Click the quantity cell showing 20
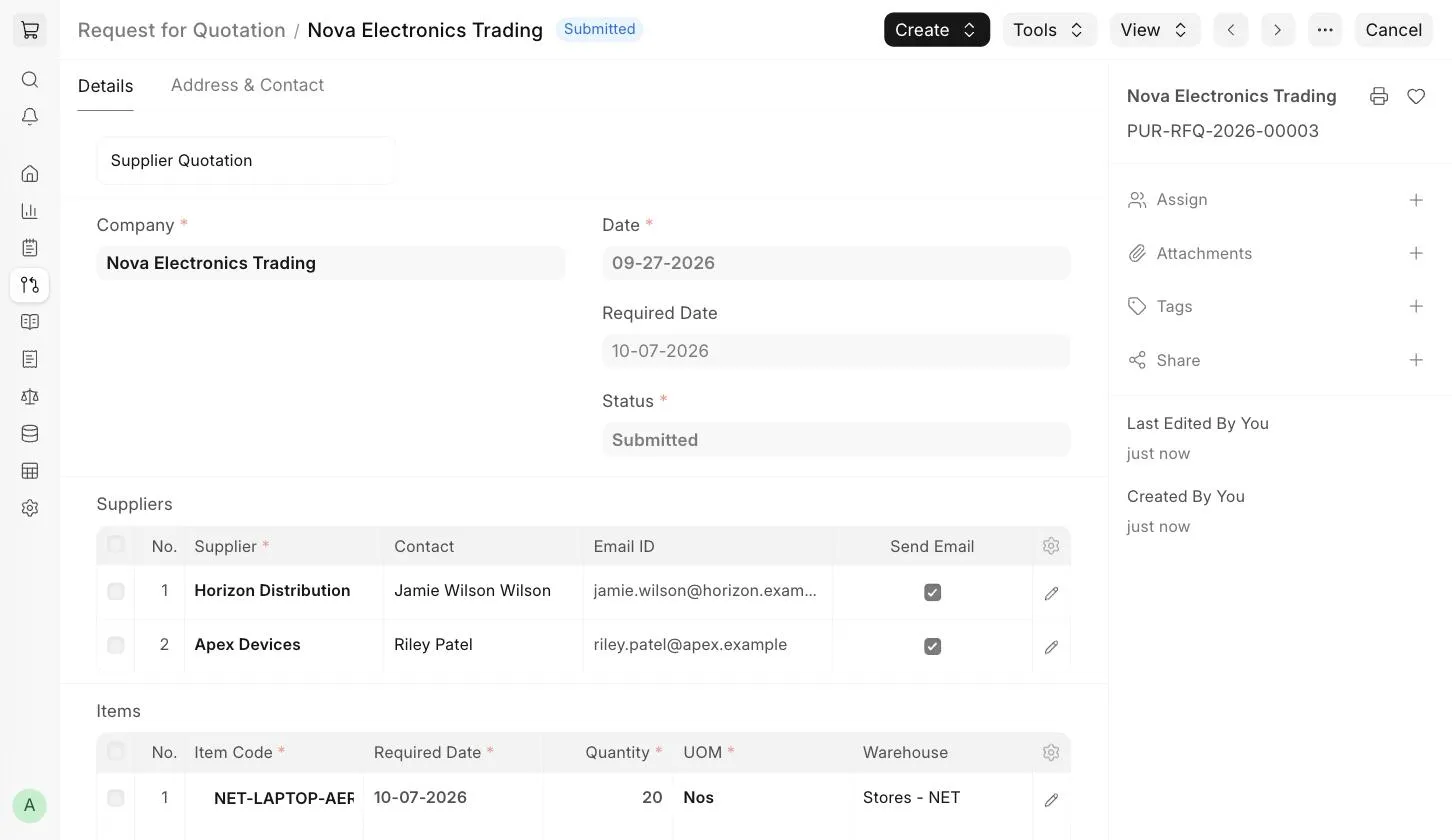 (608, 798)
